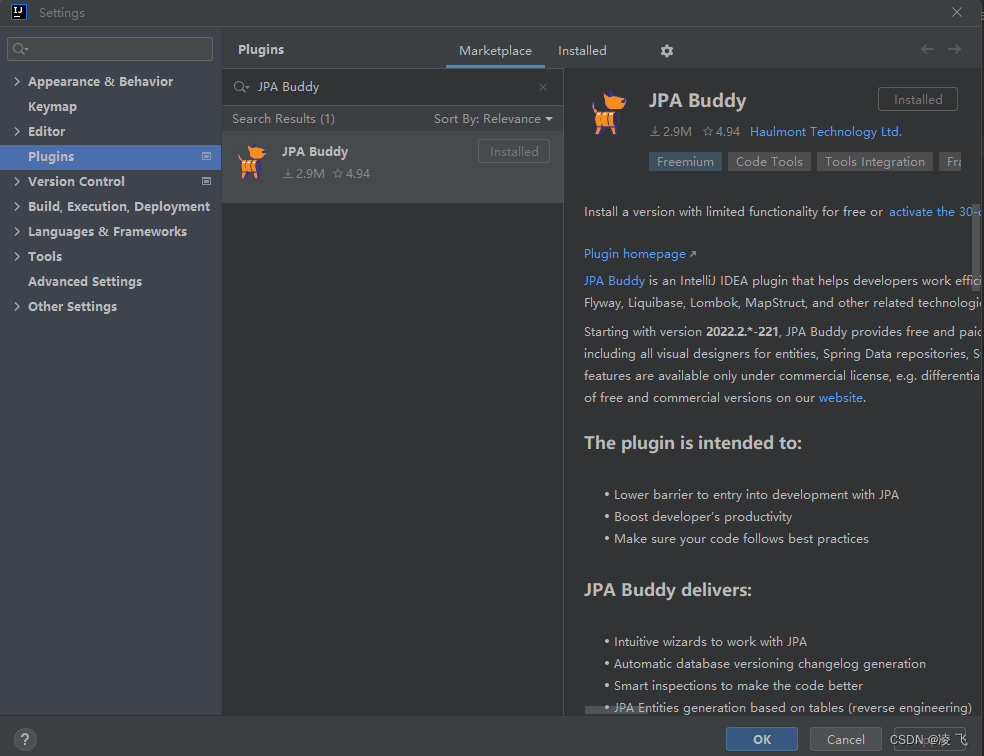Open the Plugin homepage link
984x756 pixels.
click(x=639, y=253)
